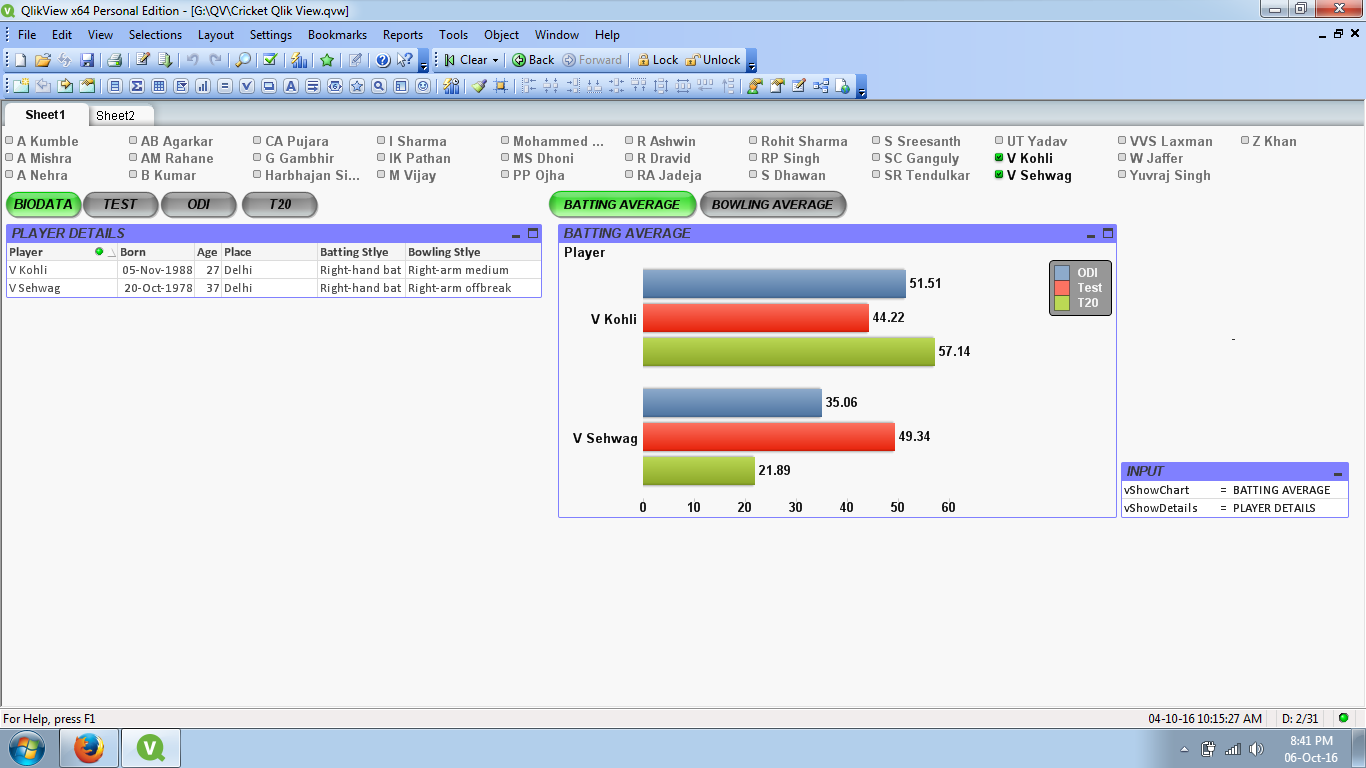Viewport: 1366px width, 768px height.
Task: Click the Create Text Object icon
Action: (x=290, y=86)
